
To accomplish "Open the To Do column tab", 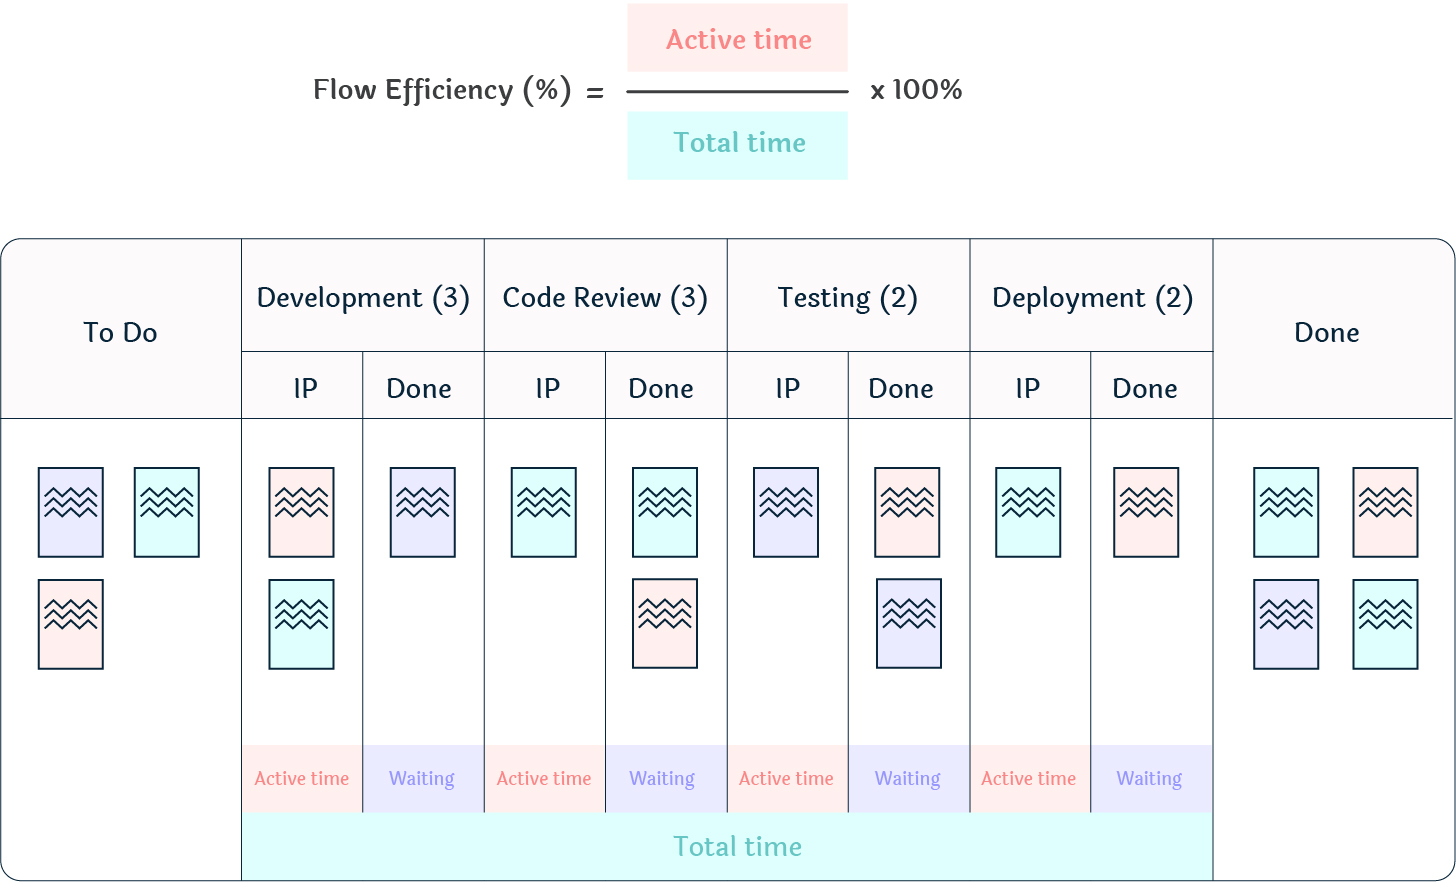I will 120,332.
